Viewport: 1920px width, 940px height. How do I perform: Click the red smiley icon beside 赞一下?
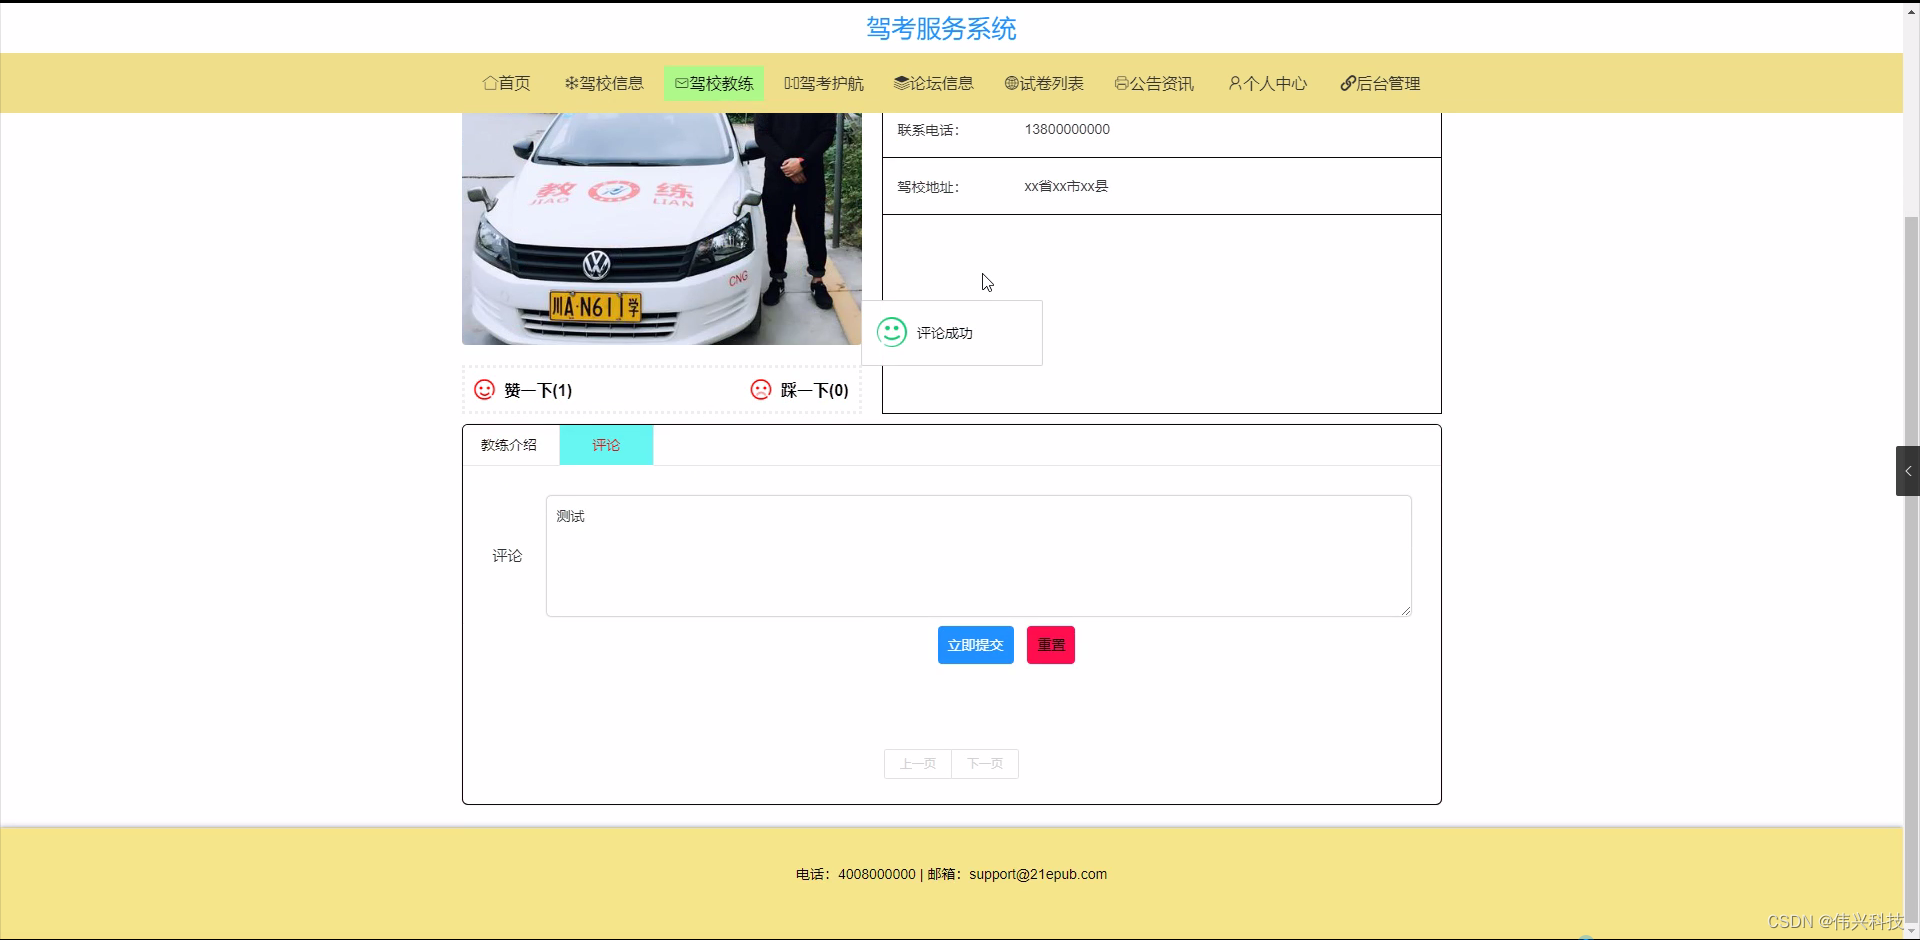click(484, 390)
